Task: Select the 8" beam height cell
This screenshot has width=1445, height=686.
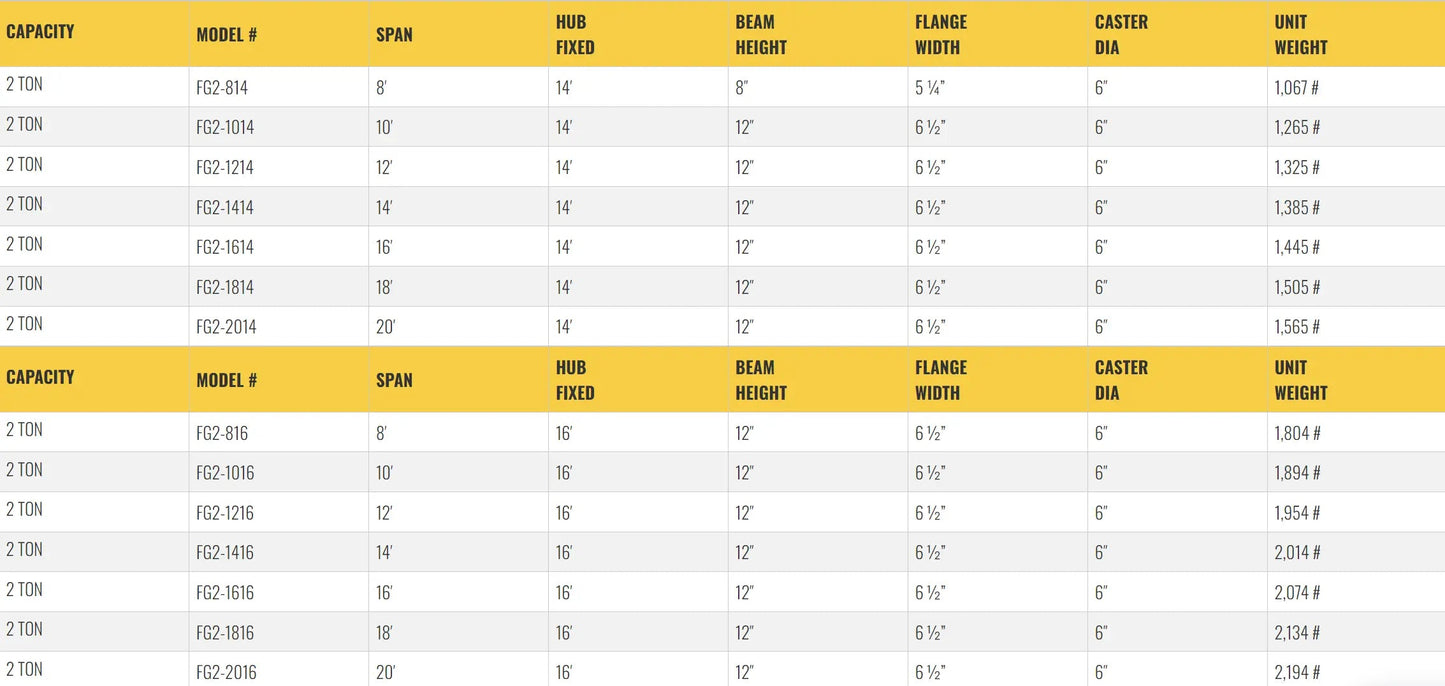Action: (x=742, y=88)
